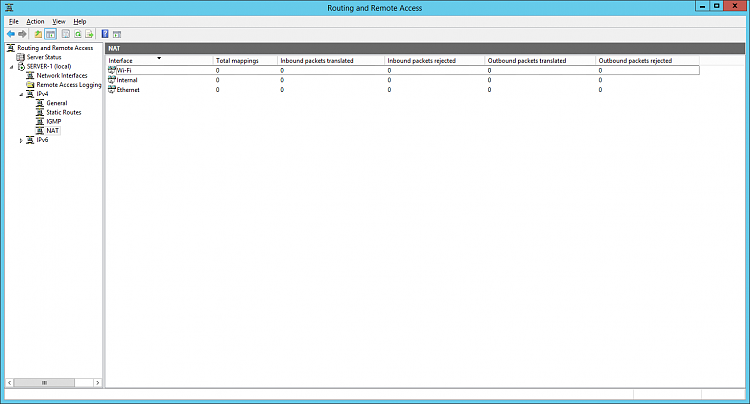This screenshot has width=750, height=404.
Task: Select the SERVER-1 (local) node
Action: pyautogui.click(x=49, y=66)
